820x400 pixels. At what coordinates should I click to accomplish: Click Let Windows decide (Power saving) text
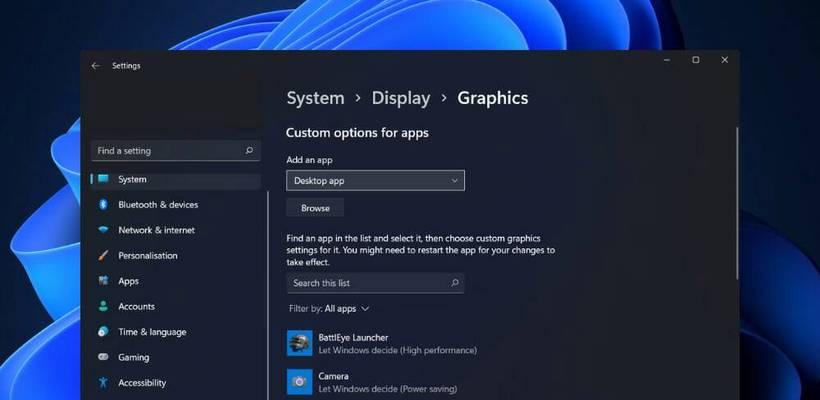point(388,389)
